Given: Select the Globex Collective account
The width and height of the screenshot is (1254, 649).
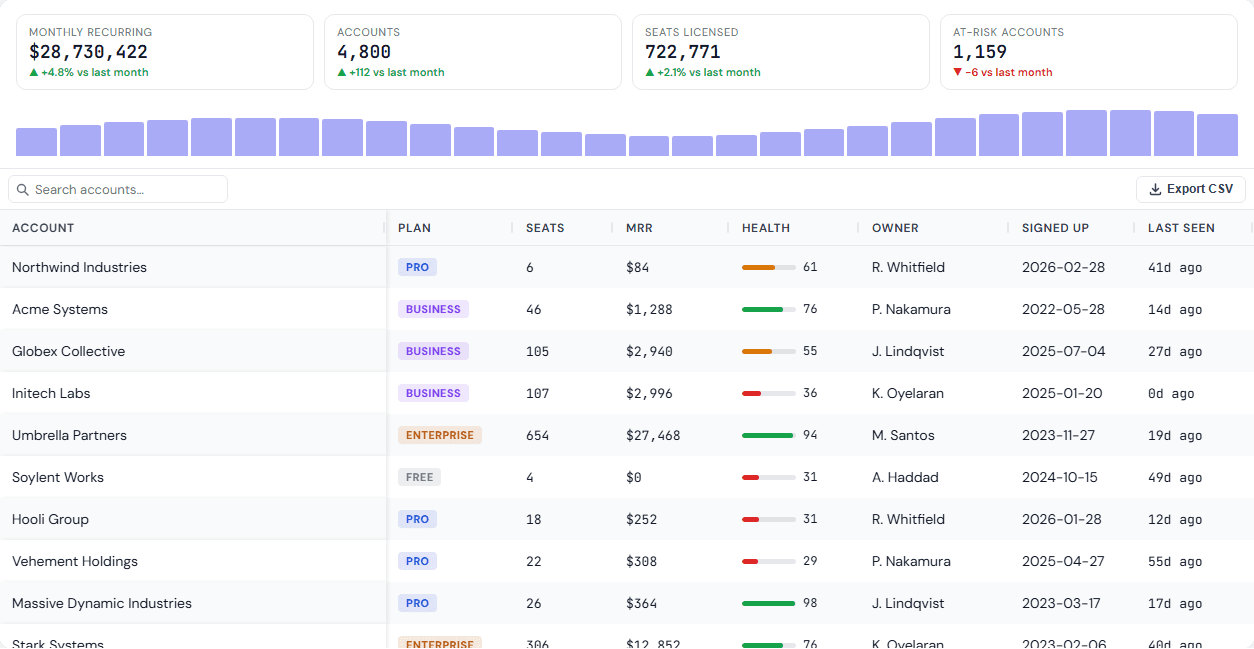Looking at the screenshot, I should pos(68,351).
